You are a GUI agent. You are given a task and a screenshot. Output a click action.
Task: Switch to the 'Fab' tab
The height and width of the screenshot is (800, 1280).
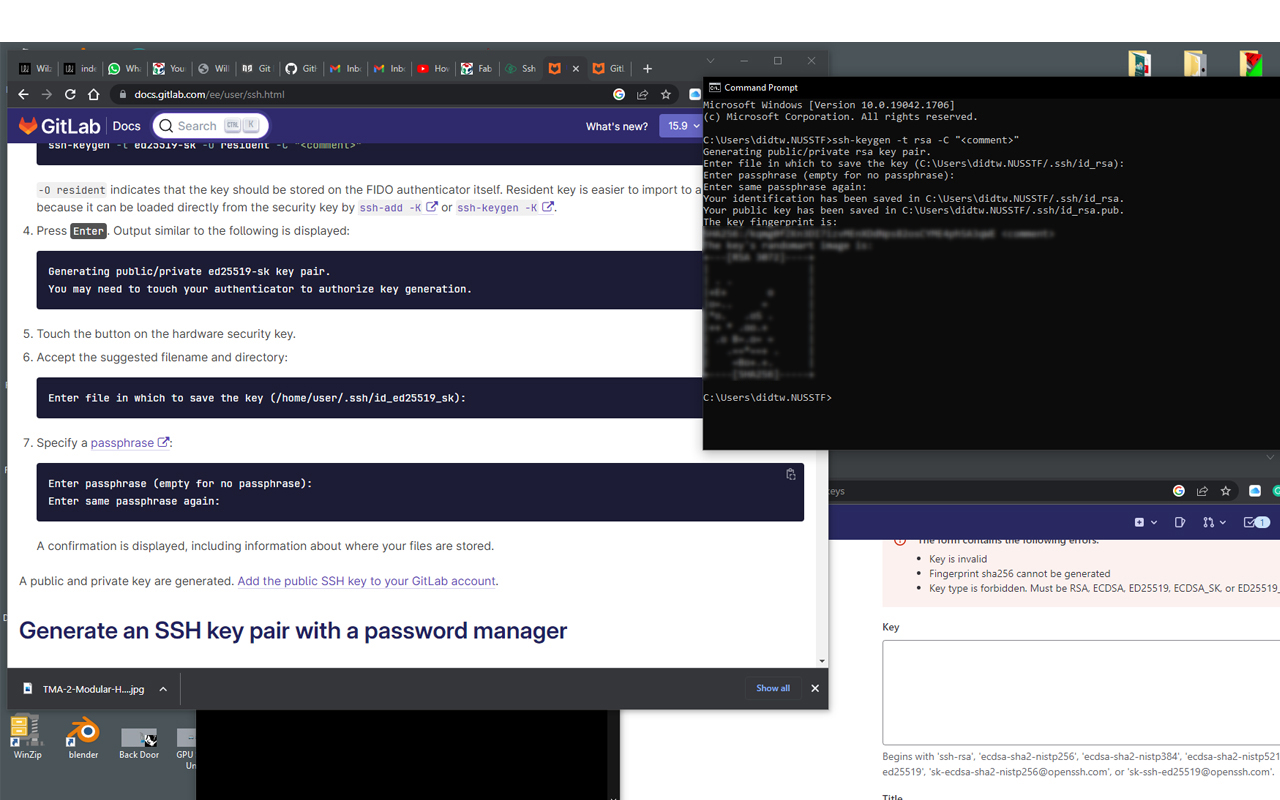477,68
